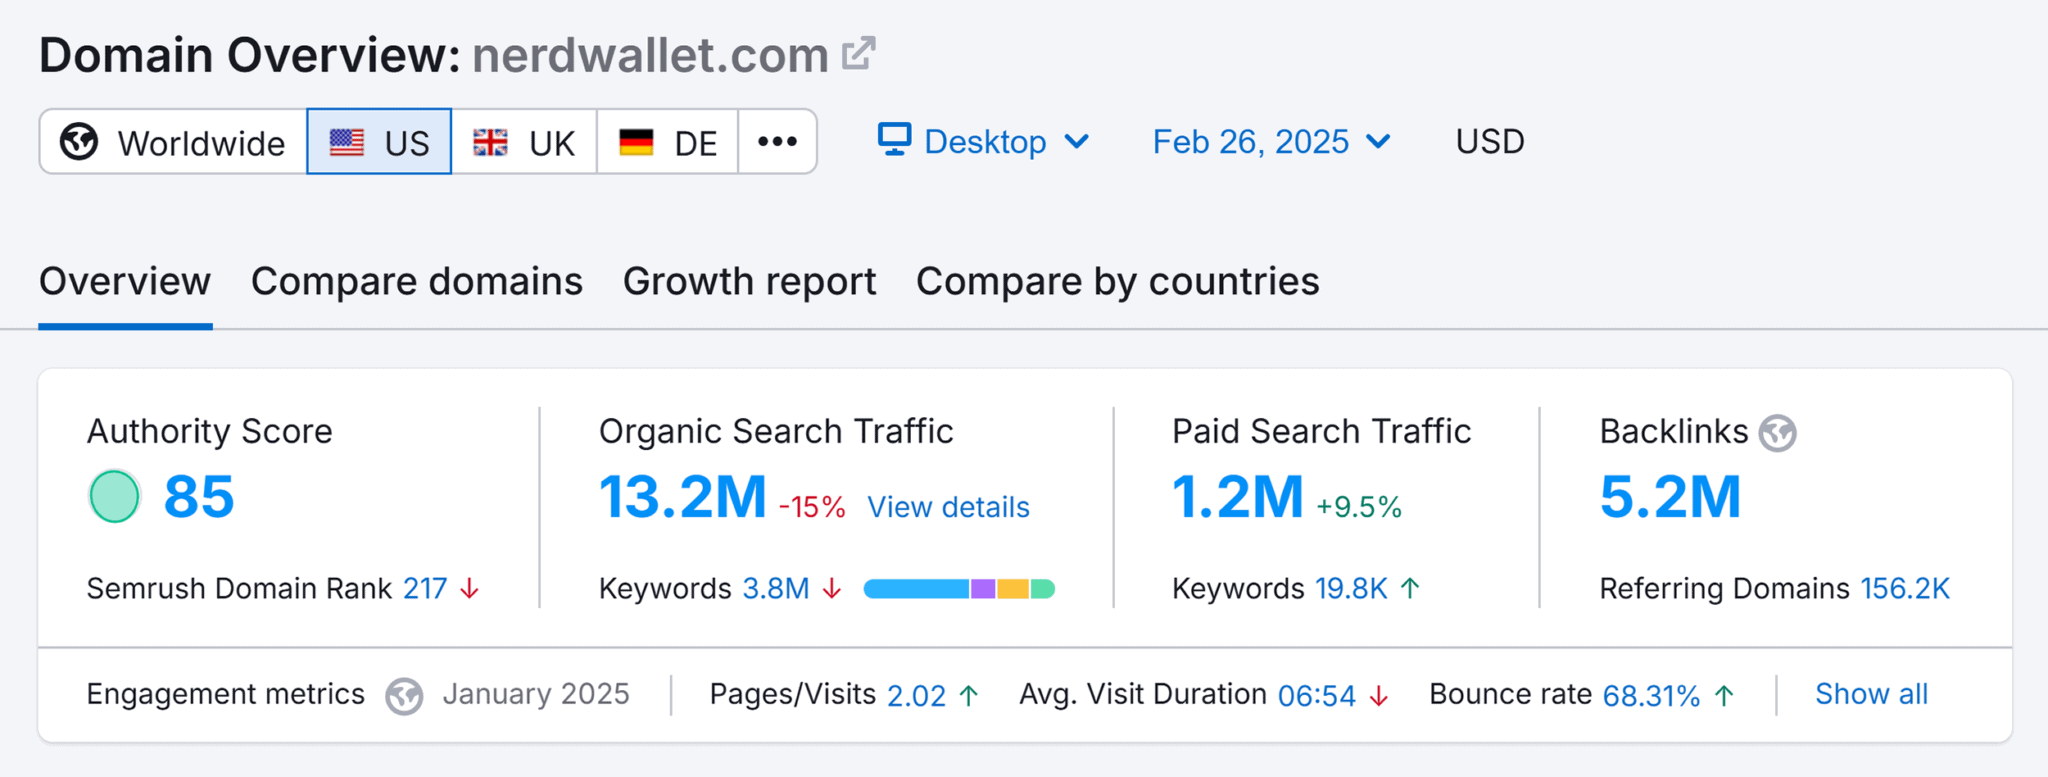This screenshot has width=2048, height=777.
Task: Click red down arrow beside Domain Rank 217
Action: 469,589
